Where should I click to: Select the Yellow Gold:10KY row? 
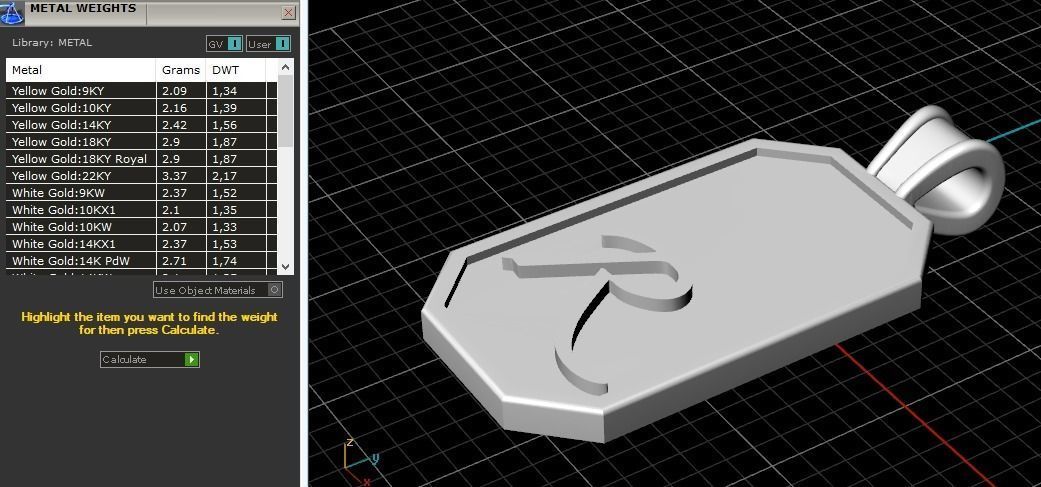pos(141,107)
